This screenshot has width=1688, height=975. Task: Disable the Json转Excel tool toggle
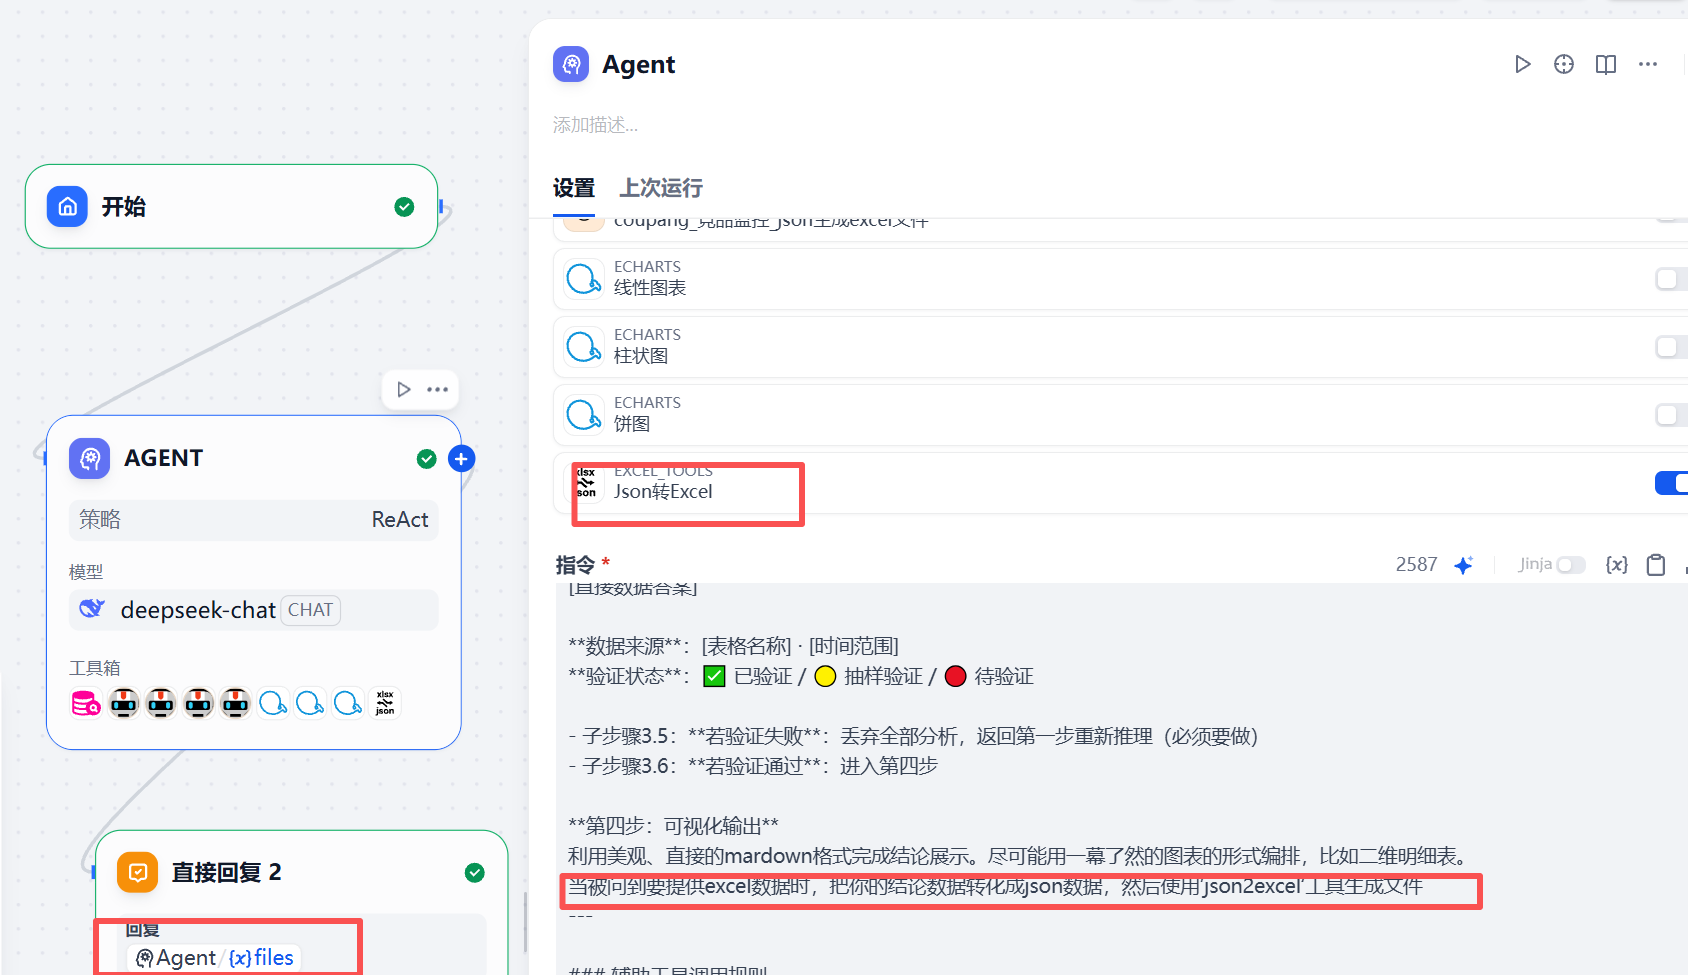point(1671,483)
